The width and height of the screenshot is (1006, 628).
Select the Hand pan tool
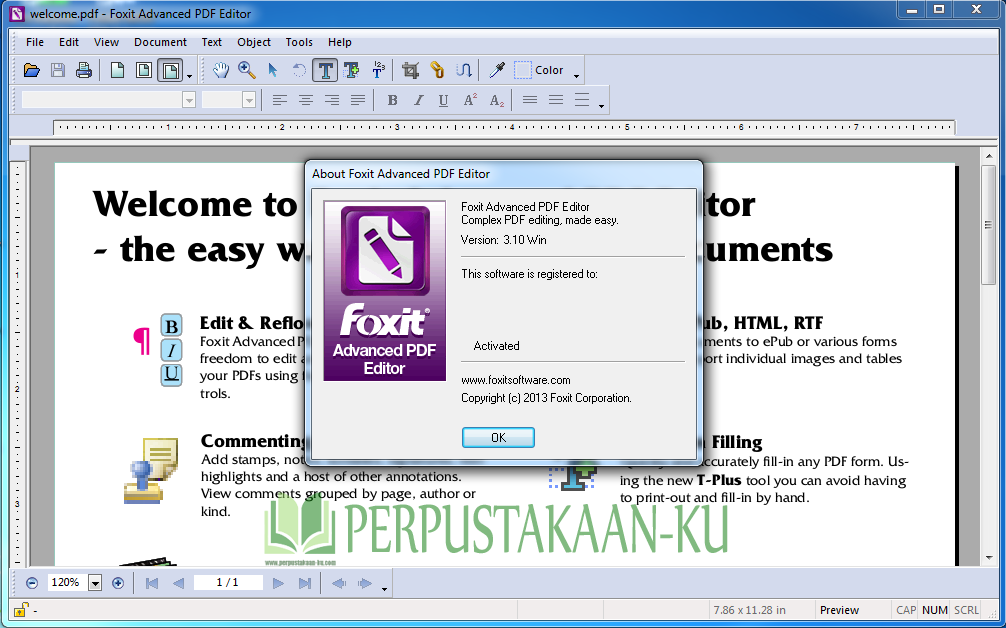click(221, 70)
